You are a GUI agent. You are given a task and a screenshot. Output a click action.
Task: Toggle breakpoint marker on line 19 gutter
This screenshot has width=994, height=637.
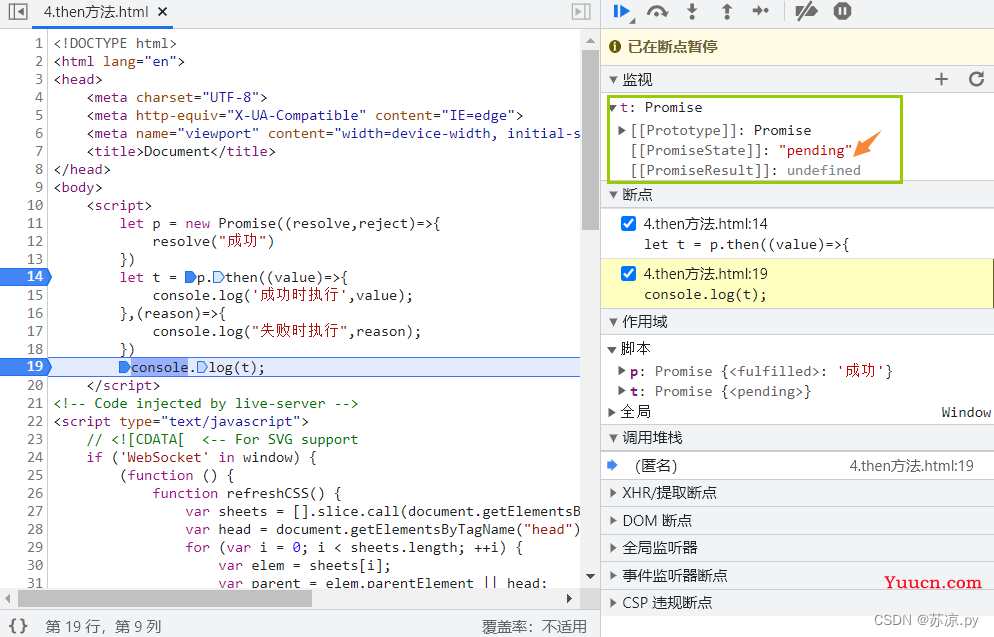[x=25, y=366]
